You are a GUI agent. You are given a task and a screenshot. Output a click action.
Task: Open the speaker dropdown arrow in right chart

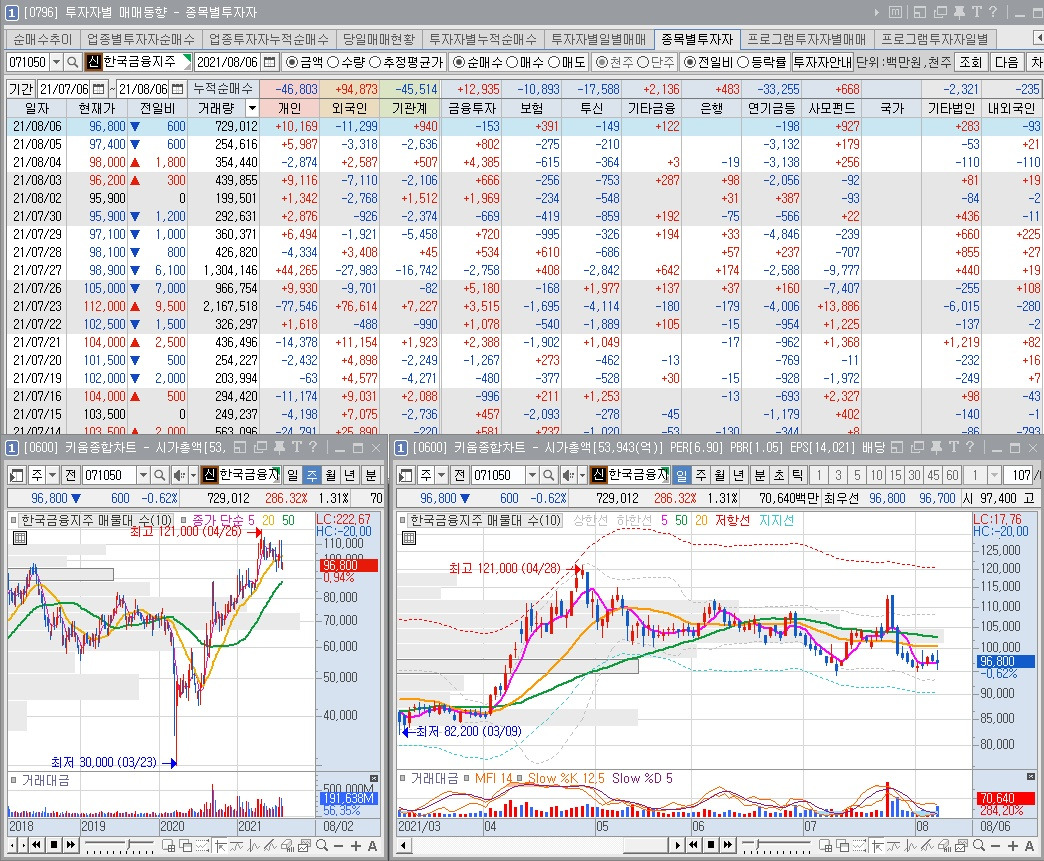coord(583,475)
